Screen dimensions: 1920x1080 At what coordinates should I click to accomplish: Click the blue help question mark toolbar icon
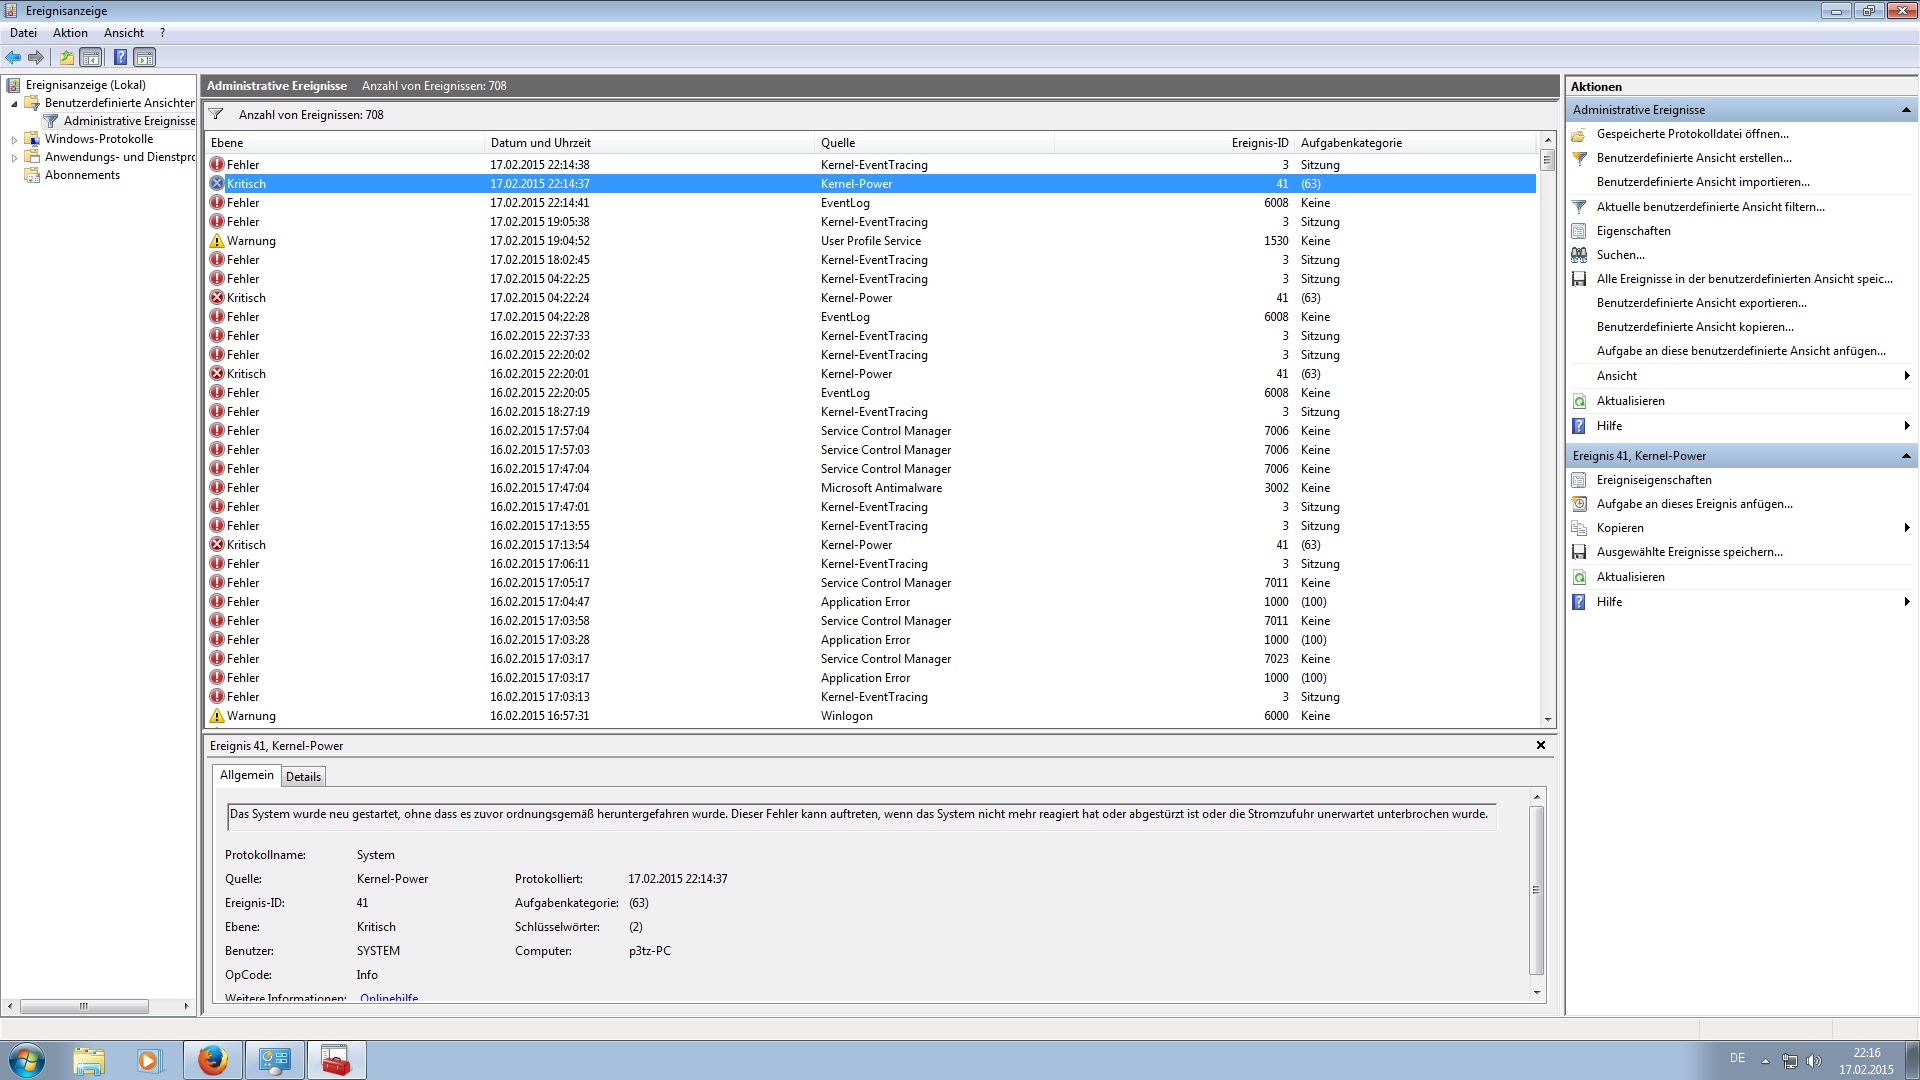[x=120, y=57]
